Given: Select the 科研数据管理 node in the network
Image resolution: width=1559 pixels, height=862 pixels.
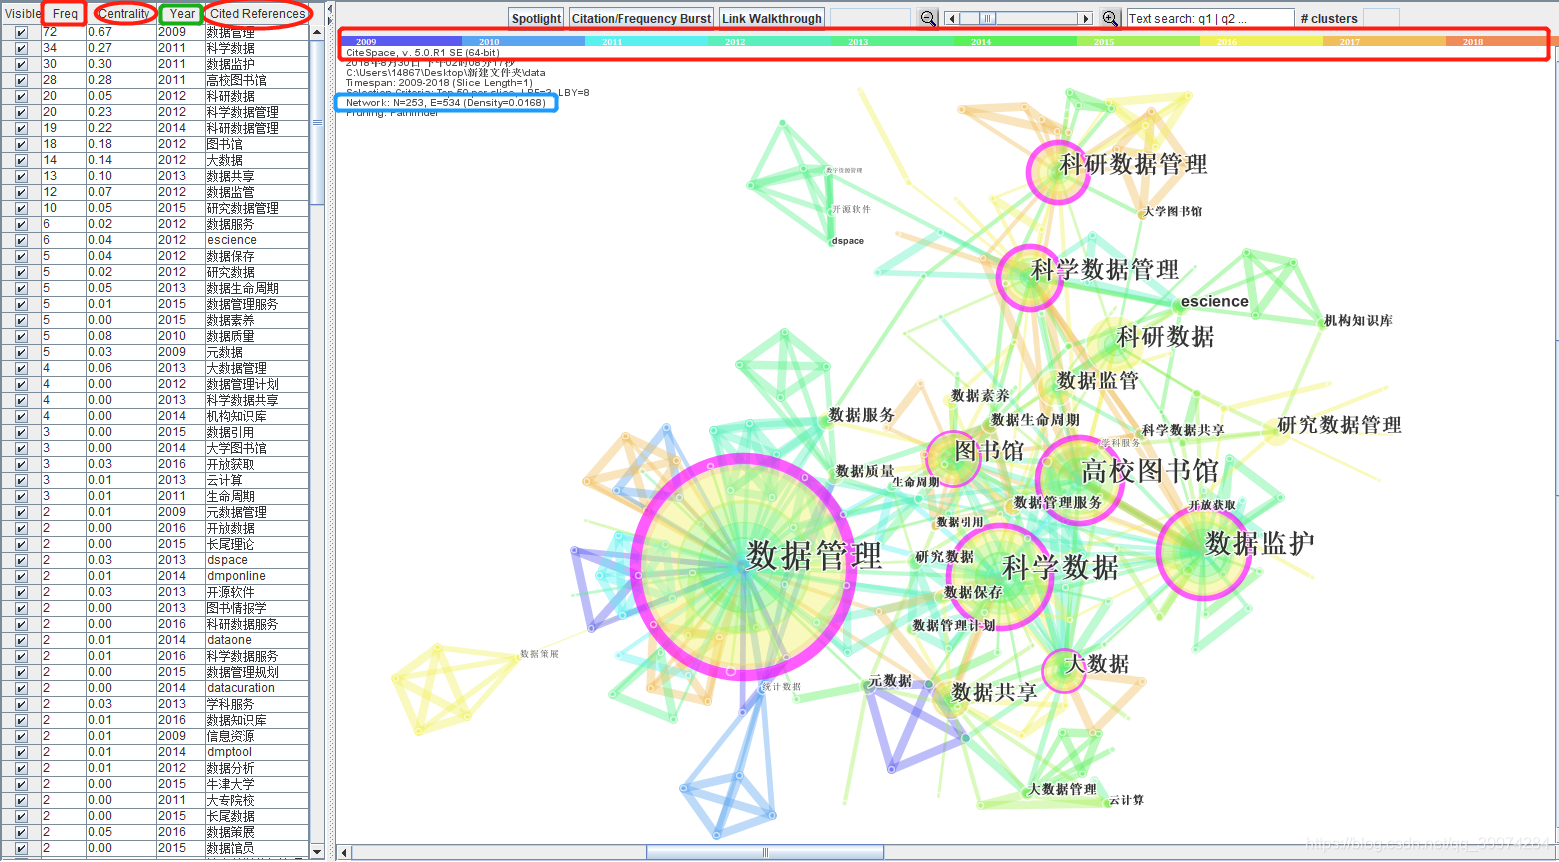Looking at the screenshot, I should point(1058,172).
